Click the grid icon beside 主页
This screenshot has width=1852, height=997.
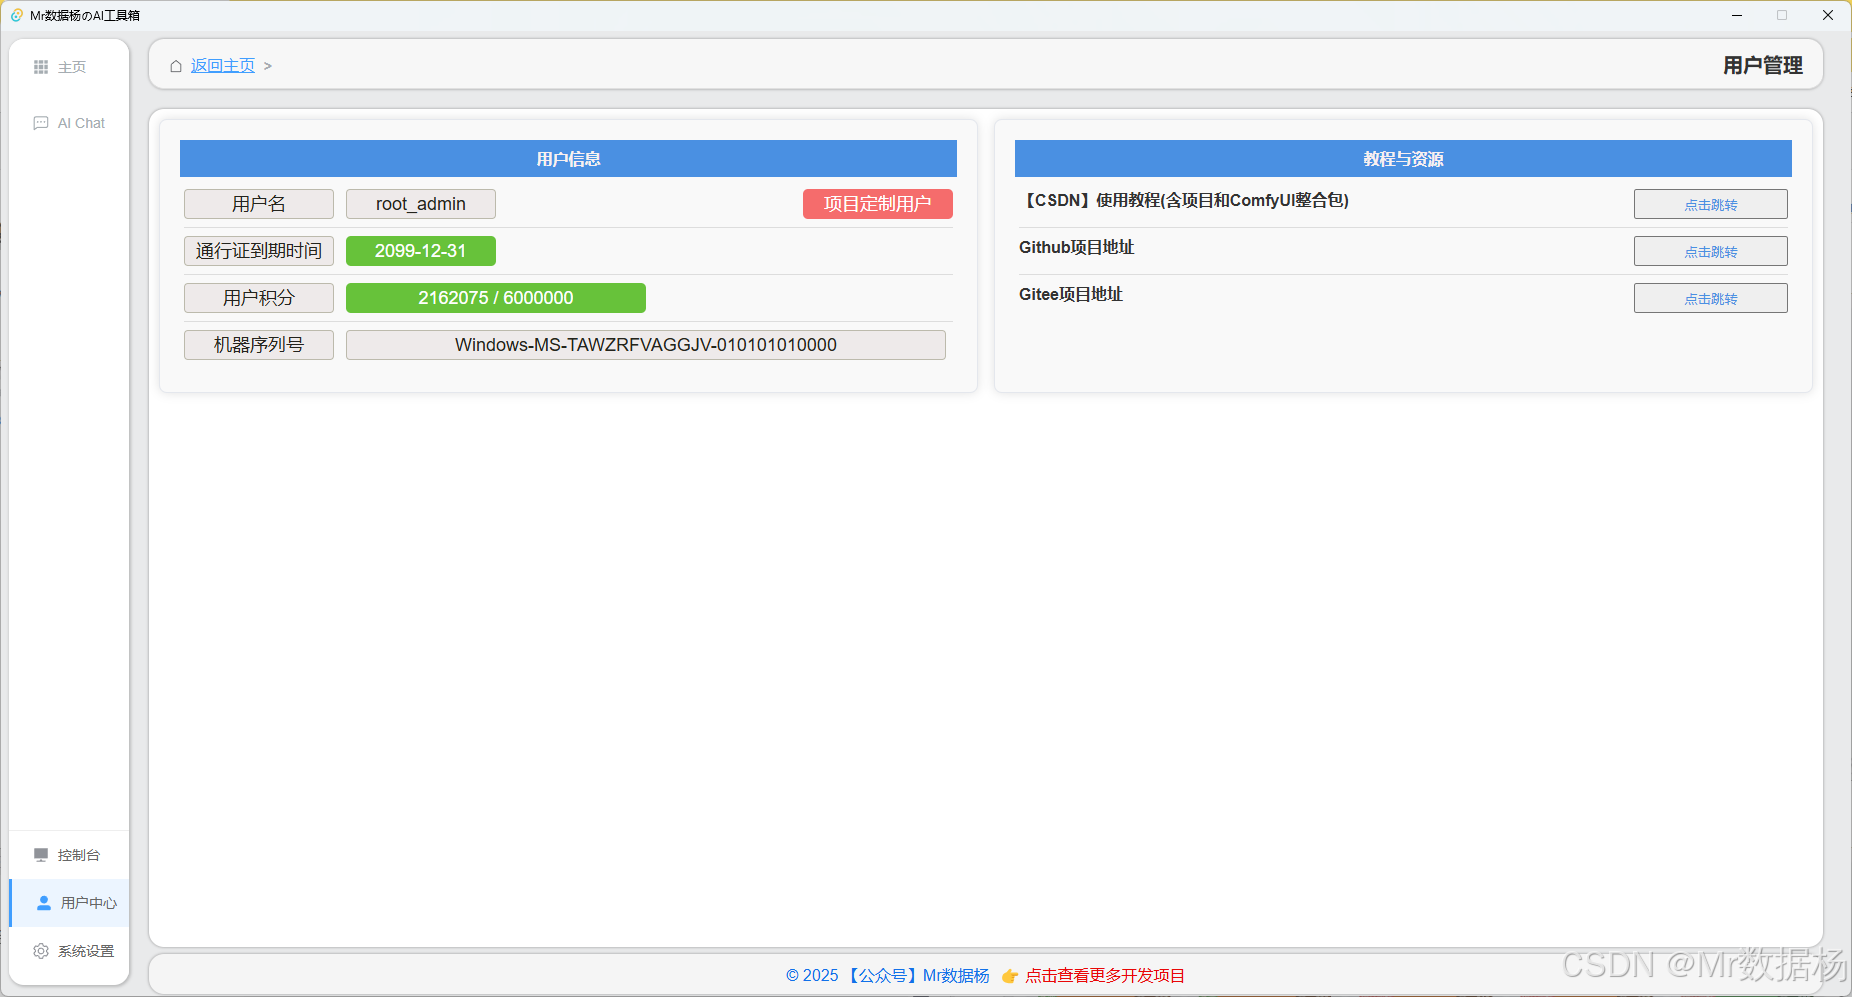point(41,67)
